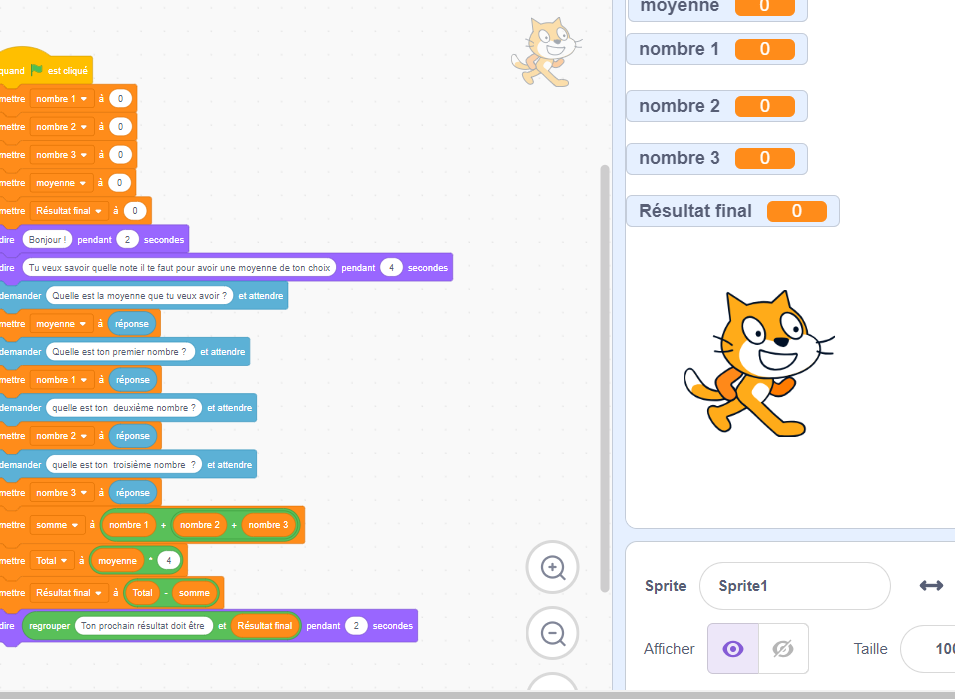Screen dimensions: 955x699
Task: Open the 'somme' variable dropdown
Action: [x=57, y=525]
